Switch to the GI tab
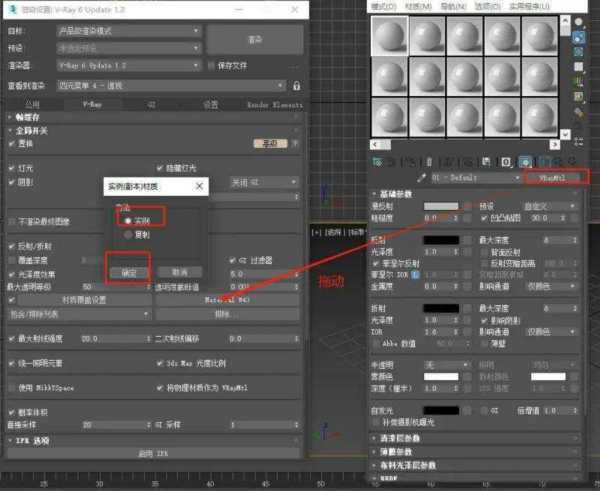Screen dimensions: 600x491 point(152,104)
